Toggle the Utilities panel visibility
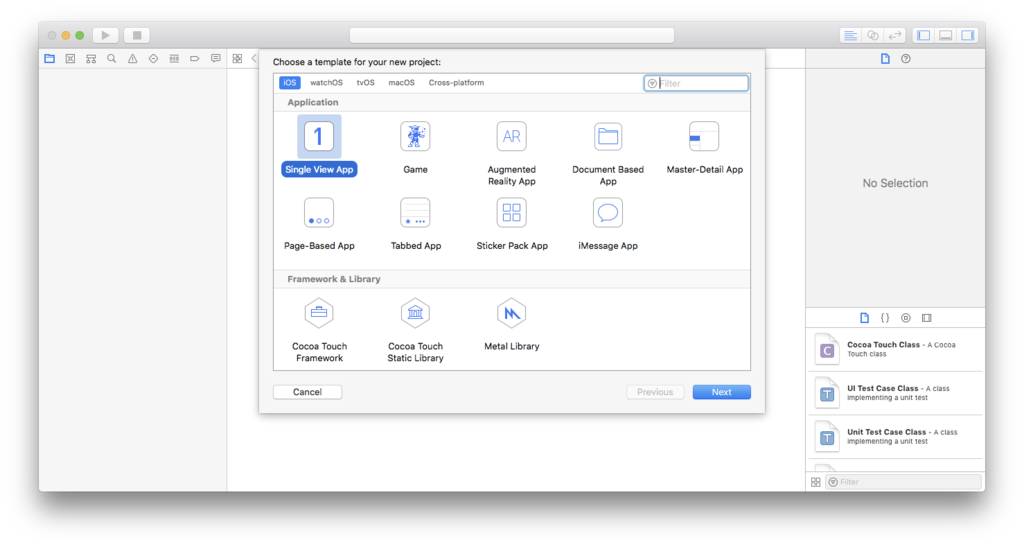Image resolution: width=1024 pixels, height=547 pixels. (x=967, y=35)
